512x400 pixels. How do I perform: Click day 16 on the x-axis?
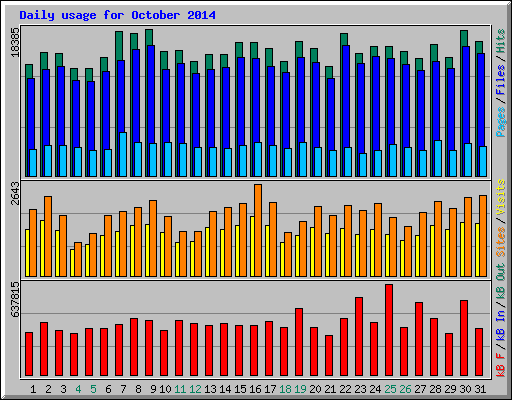[x=255, y=389]
